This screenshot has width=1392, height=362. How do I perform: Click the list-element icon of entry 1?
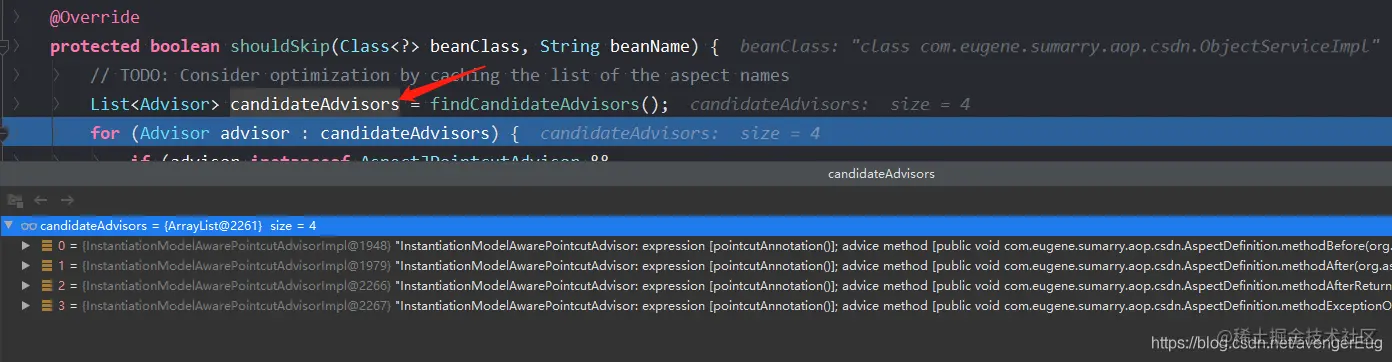tap(47, 265)
